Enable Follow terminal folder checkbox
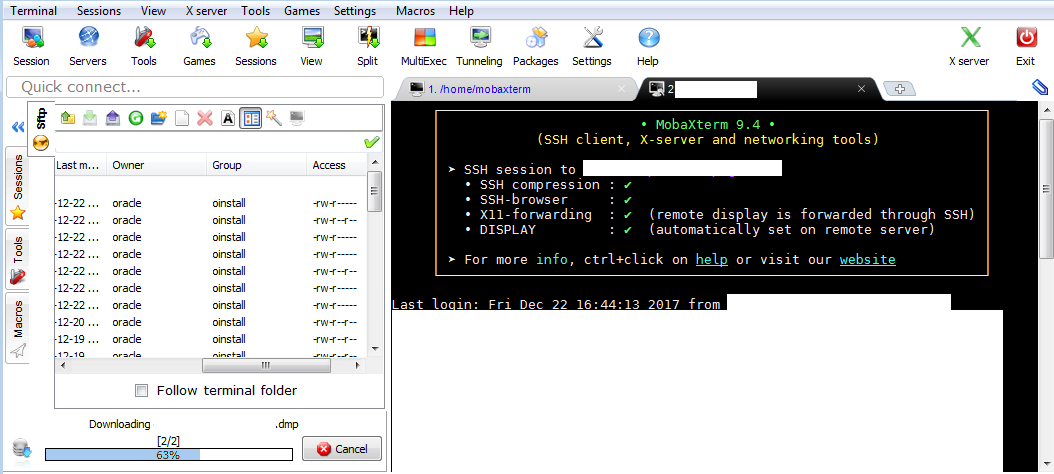Viewport: 1054px width, 474px height. tap(142, 391)
